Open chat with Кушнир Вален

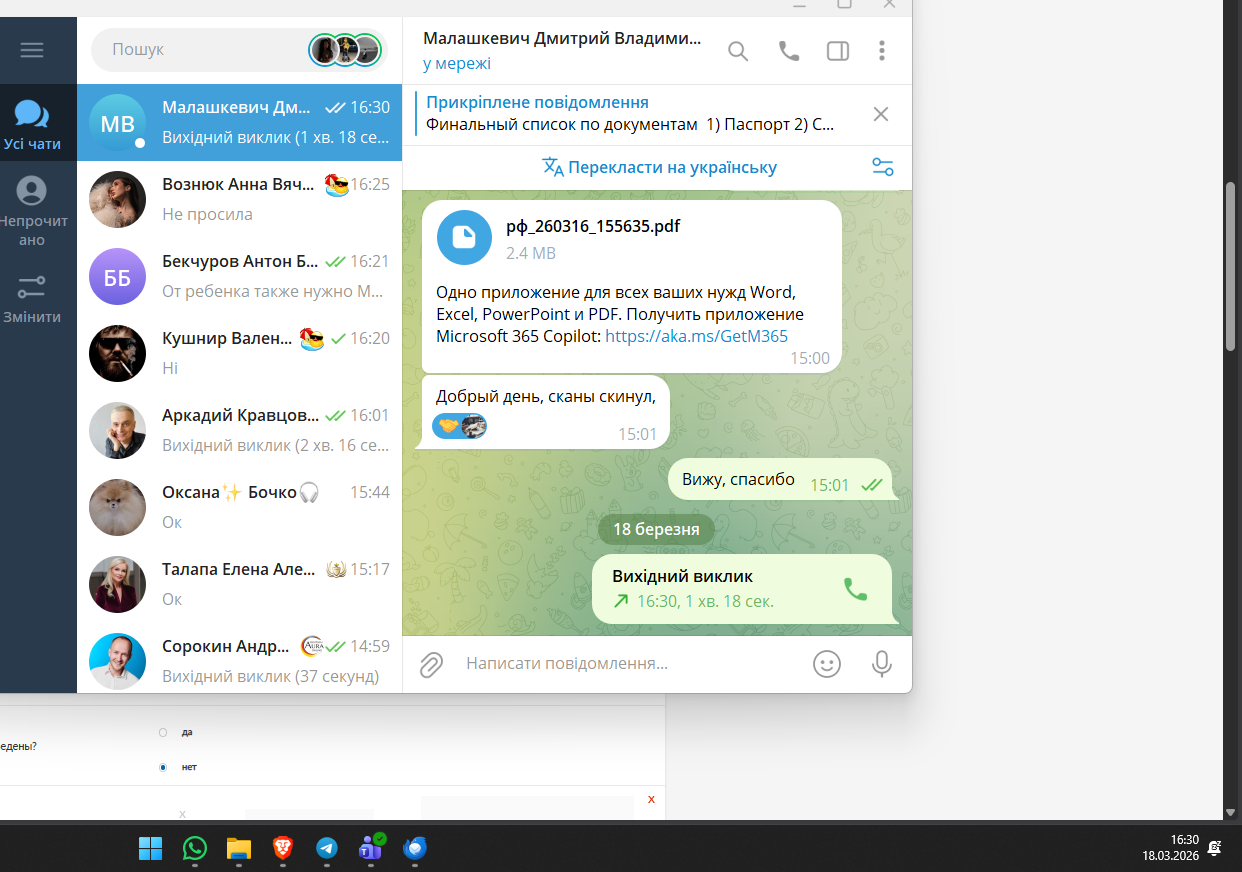(x=240, y=354)
